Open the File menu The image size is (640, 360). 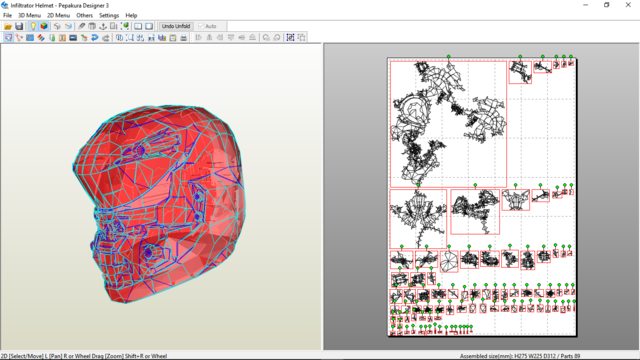tap(7, 16)
